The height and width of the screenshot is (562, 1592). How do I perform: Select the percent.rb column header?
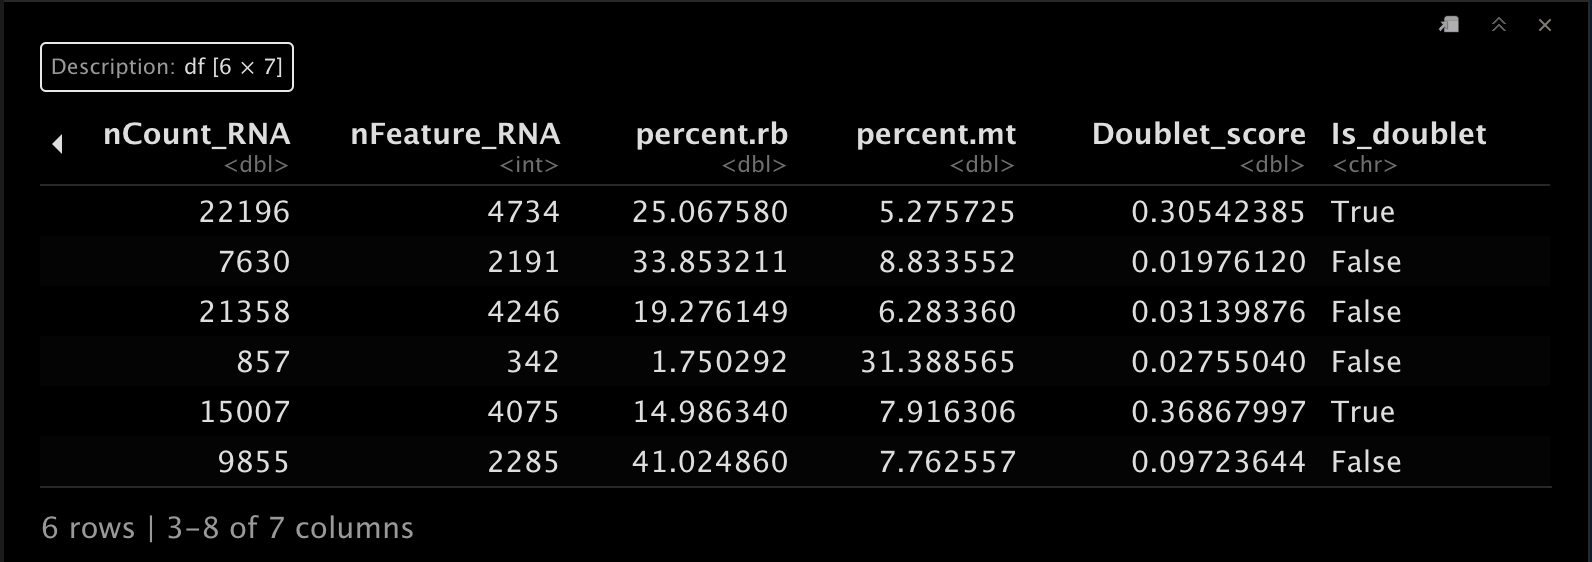[x=711, y=134]
